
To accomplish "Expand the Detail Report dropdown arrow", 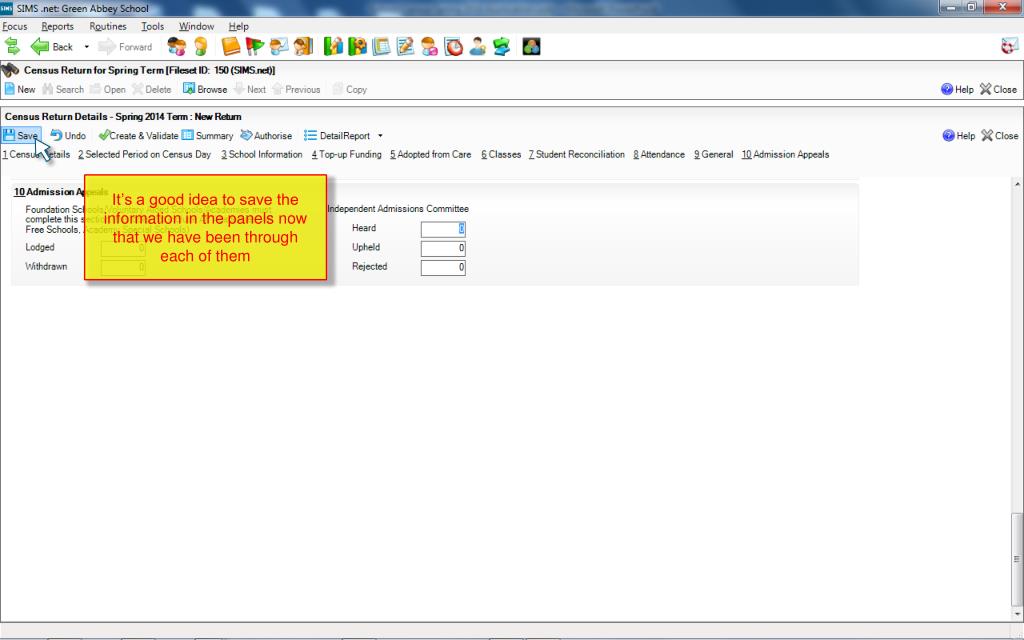I will (x=380, y=136).
